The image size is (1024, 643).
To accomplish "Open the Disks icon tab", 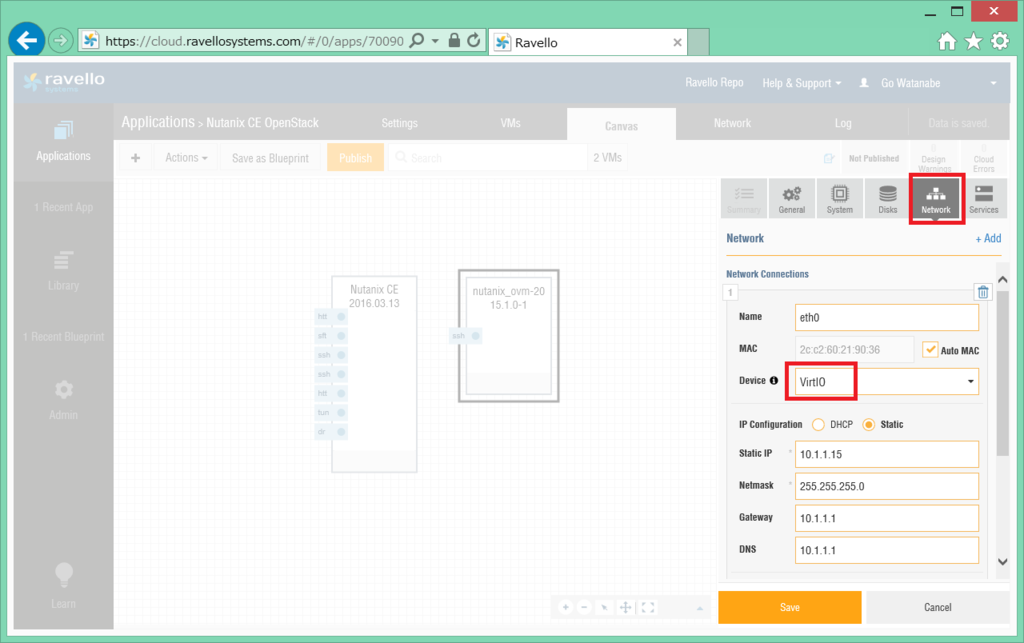I will tap(888, 198).
